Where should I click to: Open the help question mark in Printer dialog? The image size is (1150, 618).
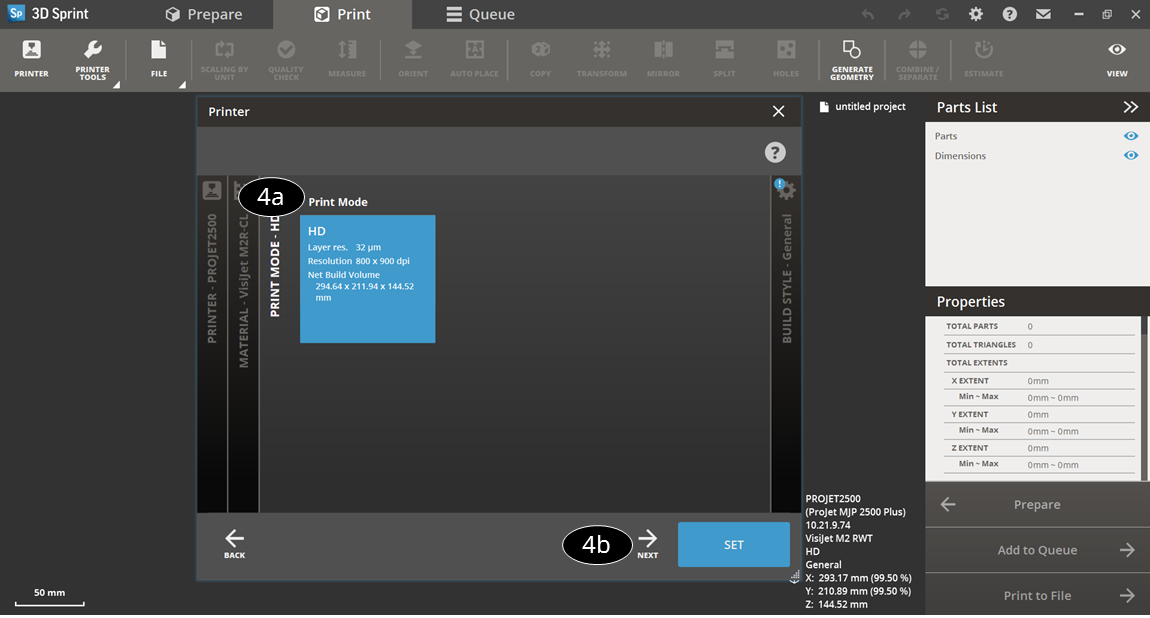click(773, 152)
